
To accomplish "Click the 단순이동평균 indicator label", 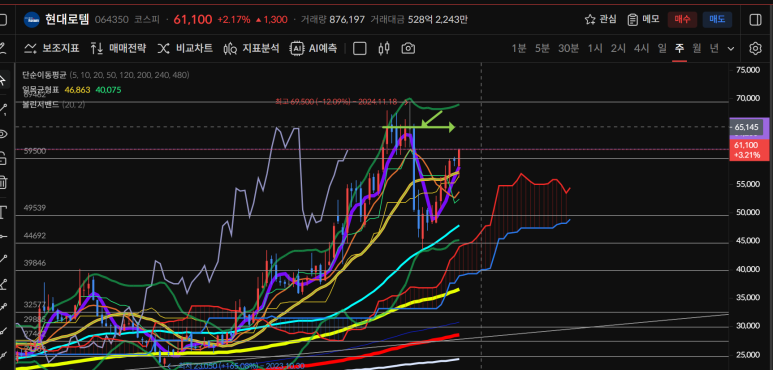I will (x=44, y=75).
